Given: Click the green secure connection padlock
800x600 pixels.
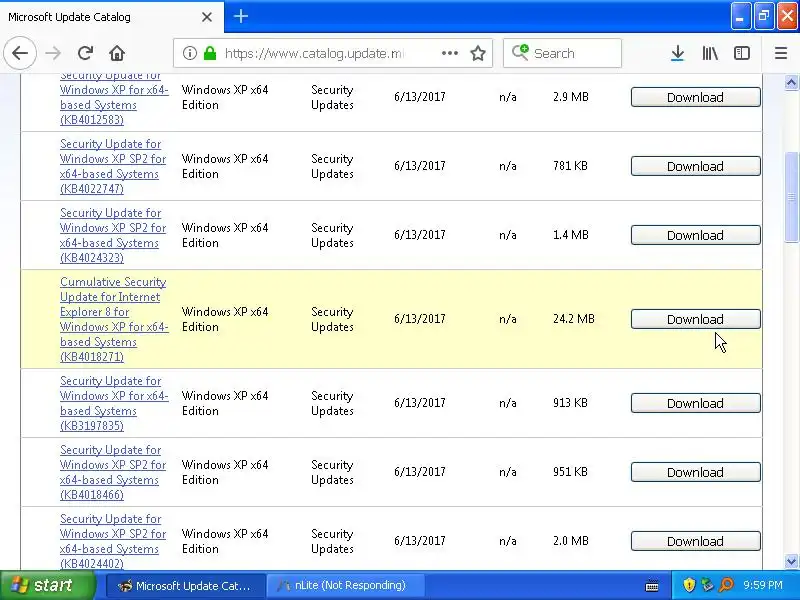Looking at the screenshot, I should coord(210,53).
